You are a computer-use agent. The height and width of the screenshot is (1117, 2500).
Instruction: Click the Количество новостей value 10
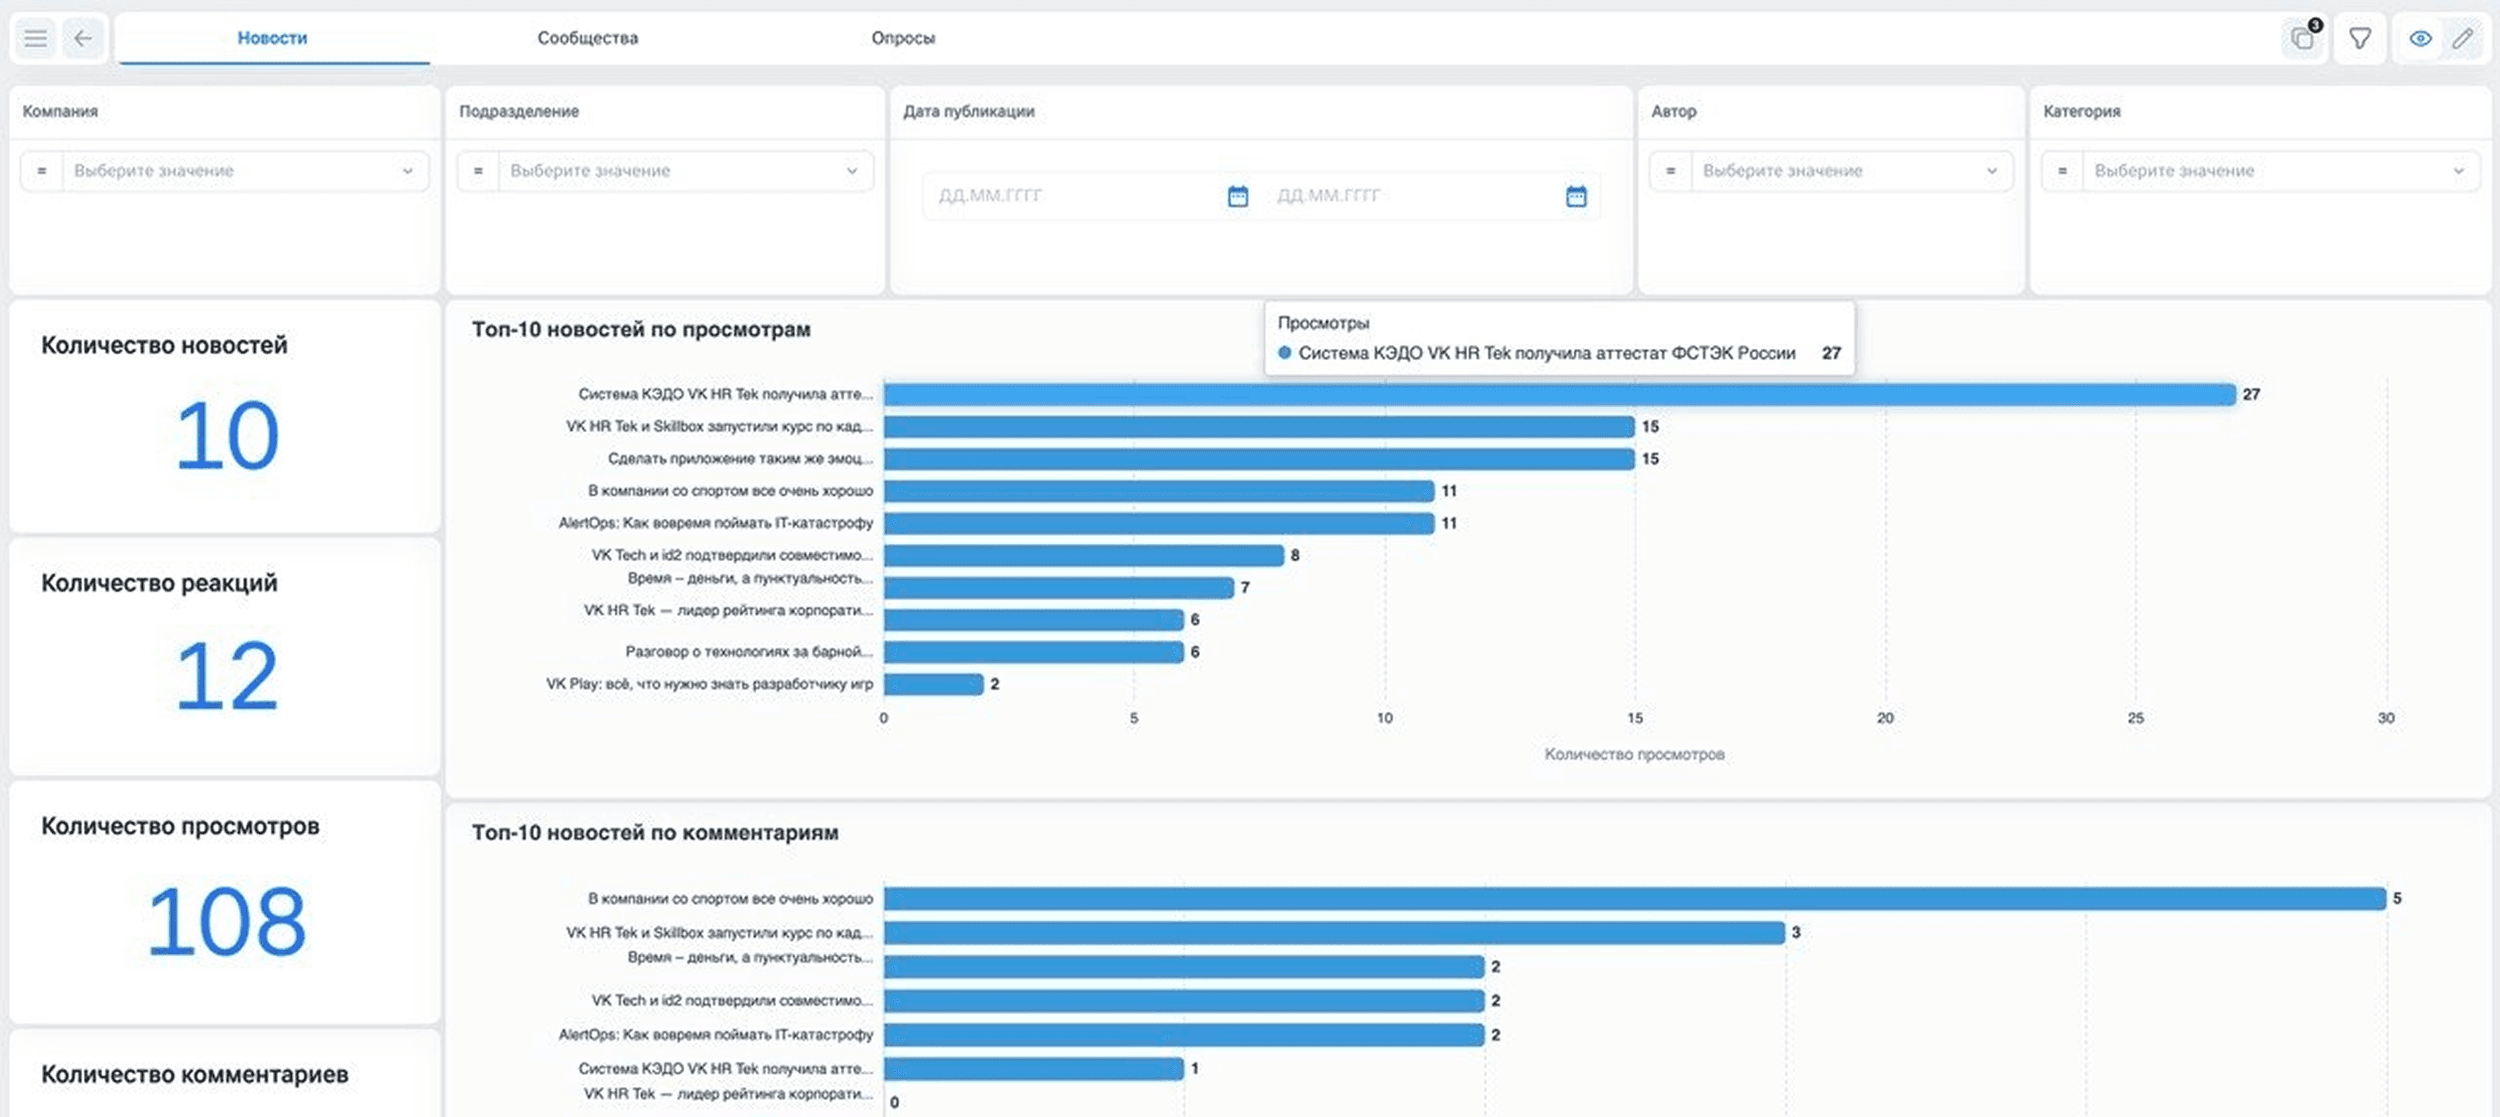coord(227,436)
